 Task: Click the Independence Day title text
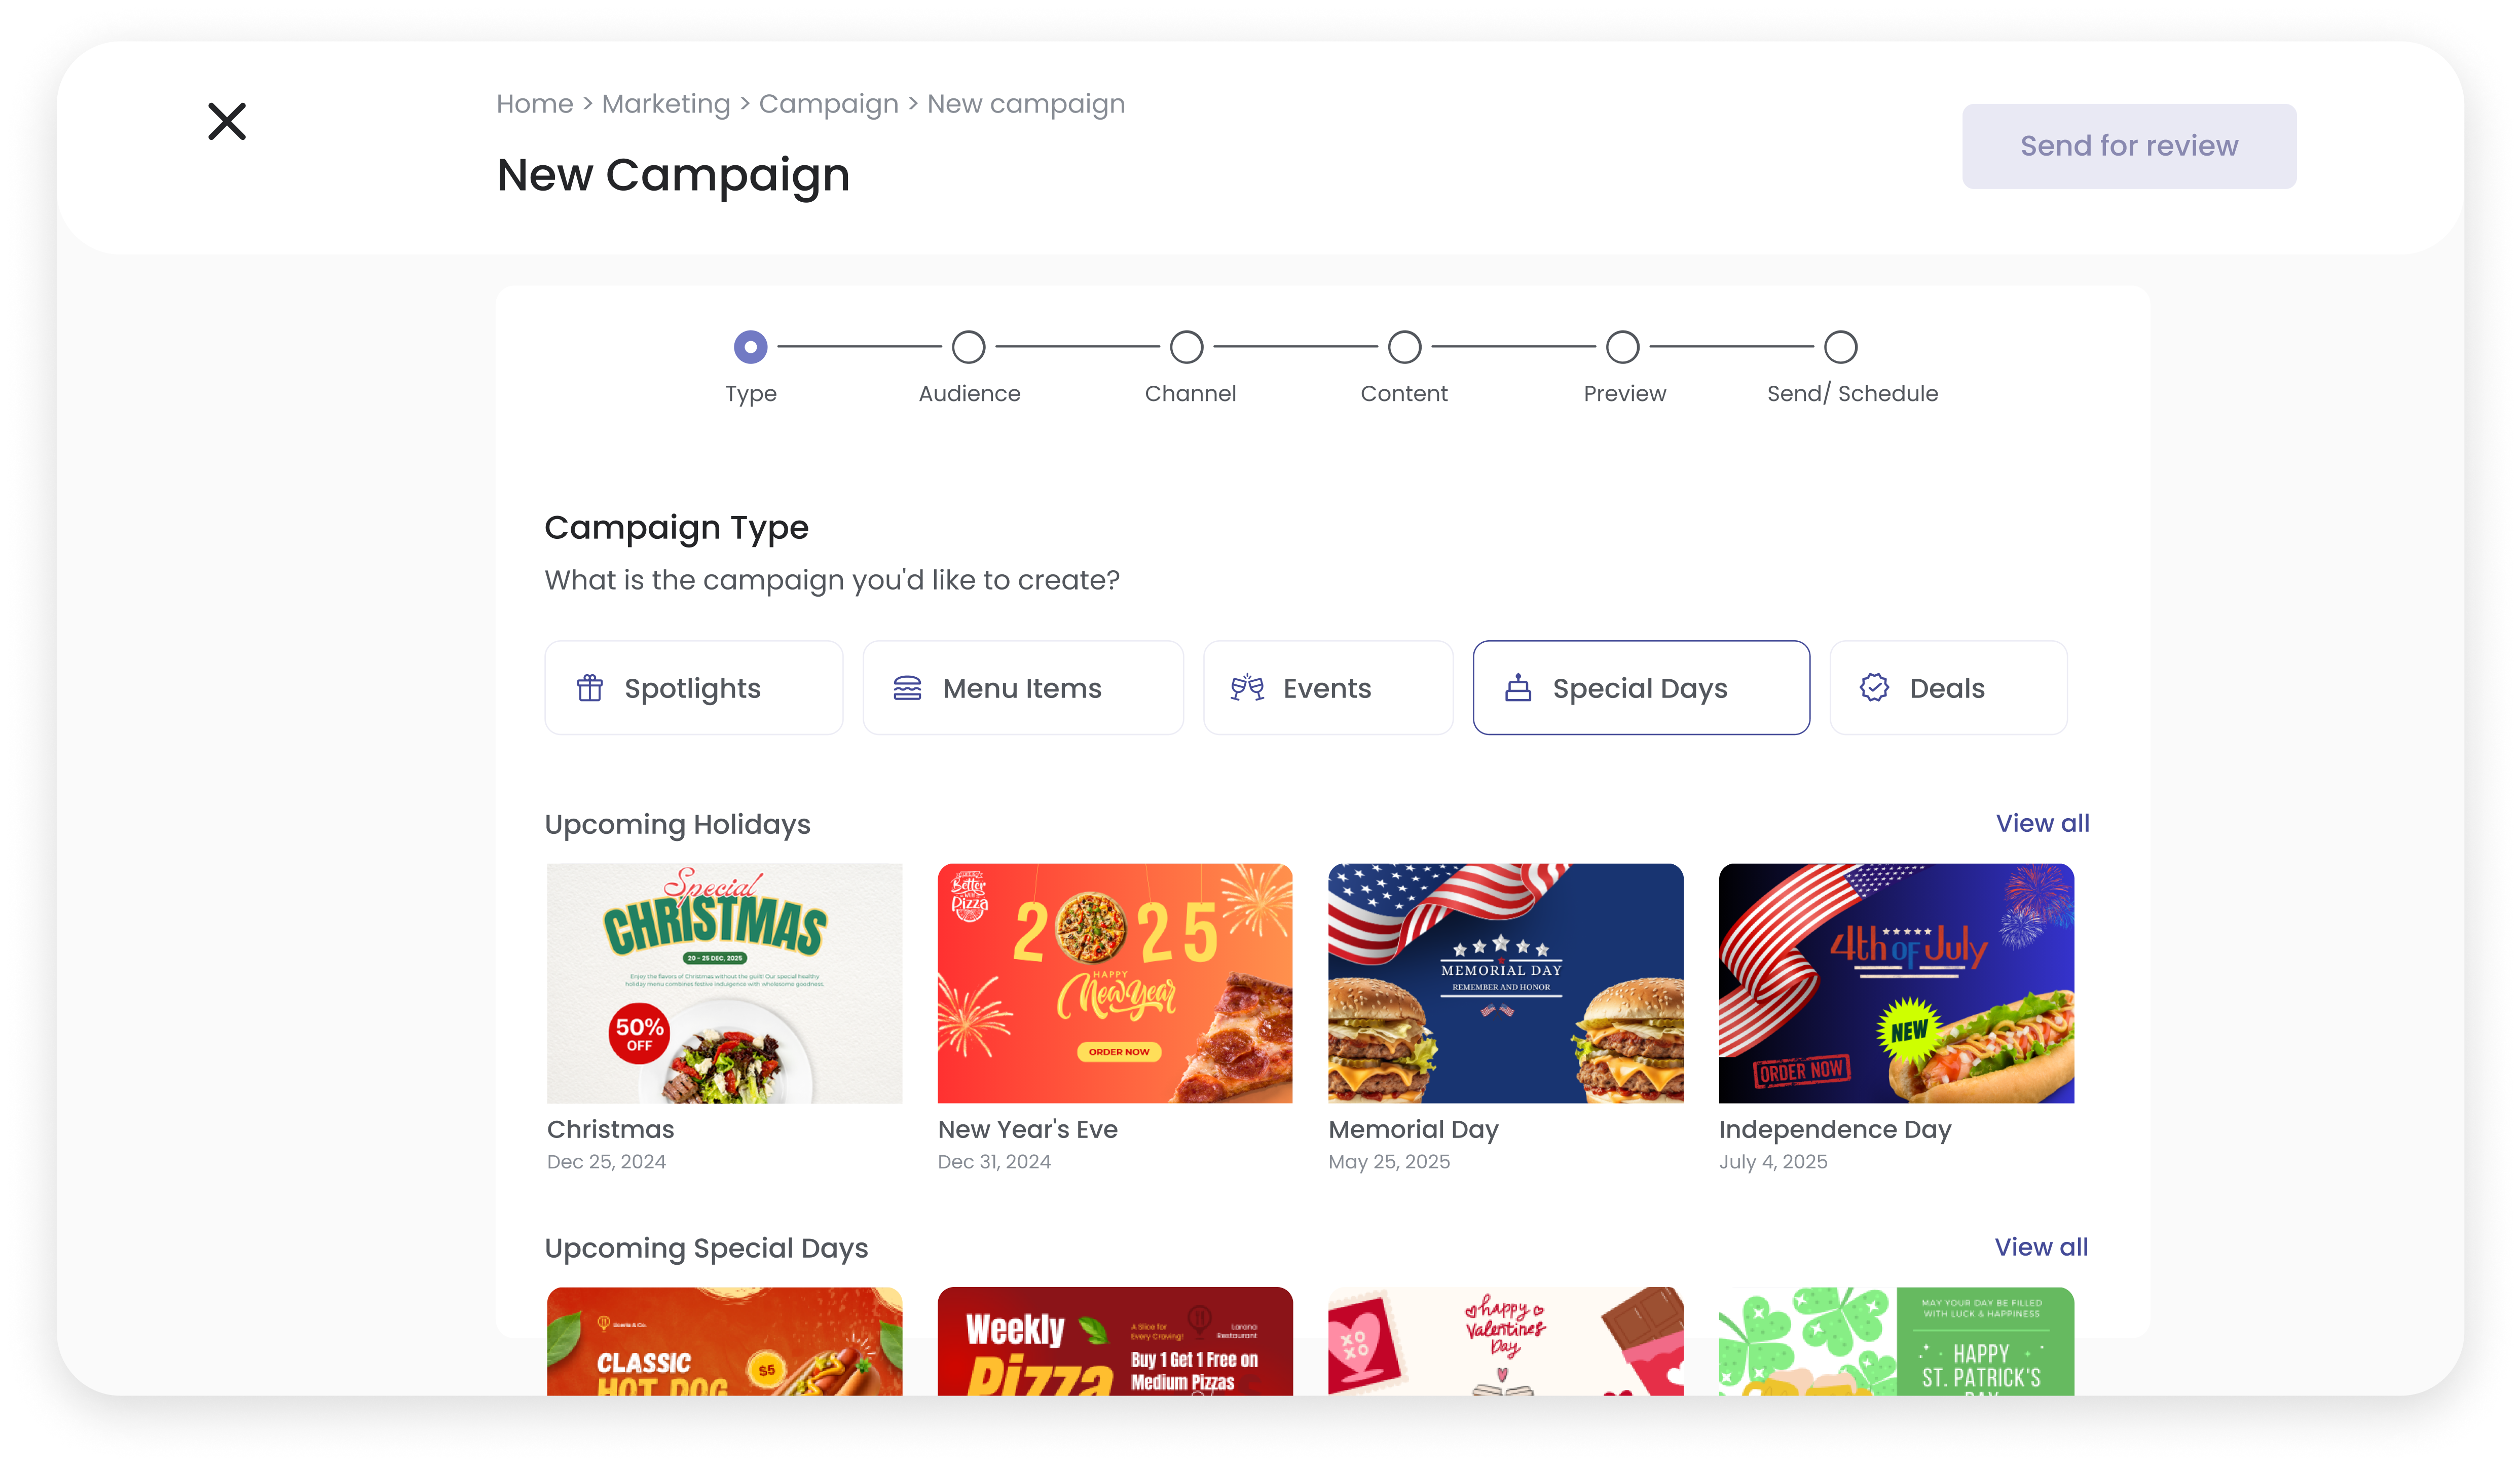[x=1835, y=1130]
